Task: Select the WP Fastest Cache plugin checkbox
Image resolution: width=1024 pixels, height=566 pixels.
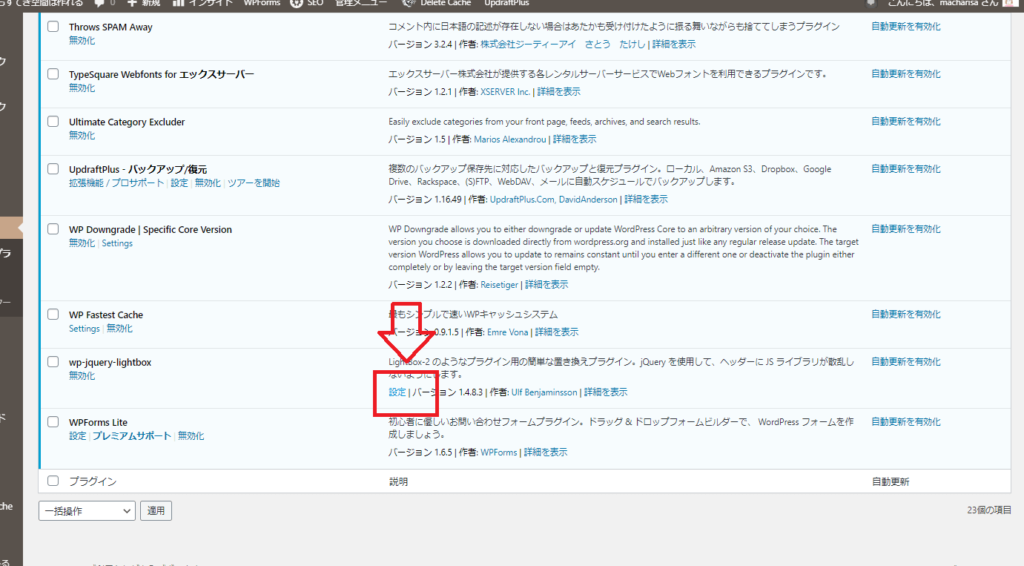Action: point(54,315)
